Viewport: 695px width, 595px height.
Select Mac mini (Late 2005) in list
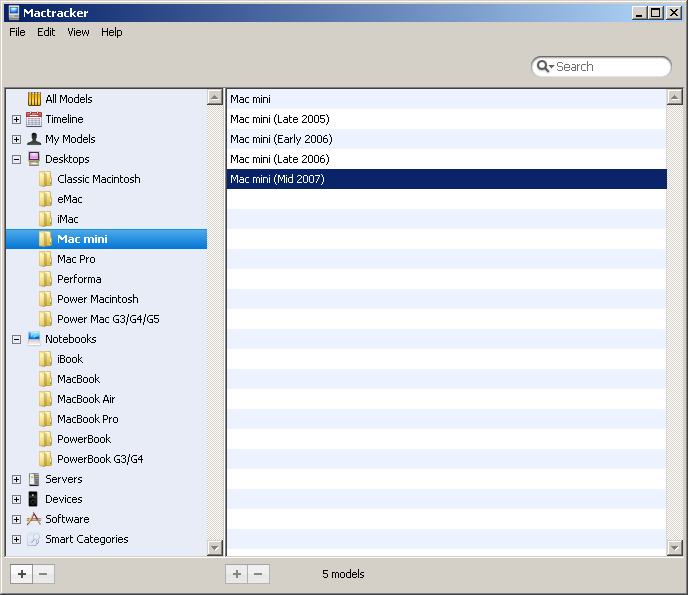coord(446,119)
